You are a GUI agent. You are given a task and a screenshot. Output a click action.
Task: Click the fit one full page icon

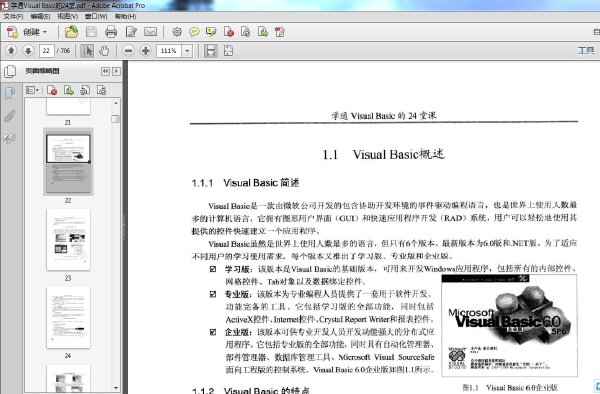tap(228, 50)
